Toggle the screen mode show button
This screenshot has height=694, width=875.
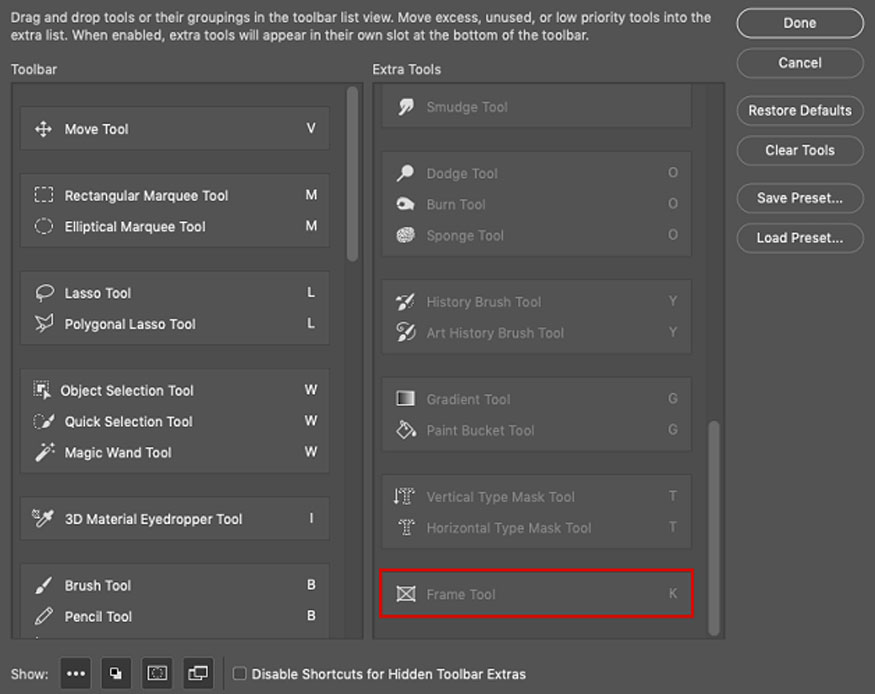click(x=198, y=674)
